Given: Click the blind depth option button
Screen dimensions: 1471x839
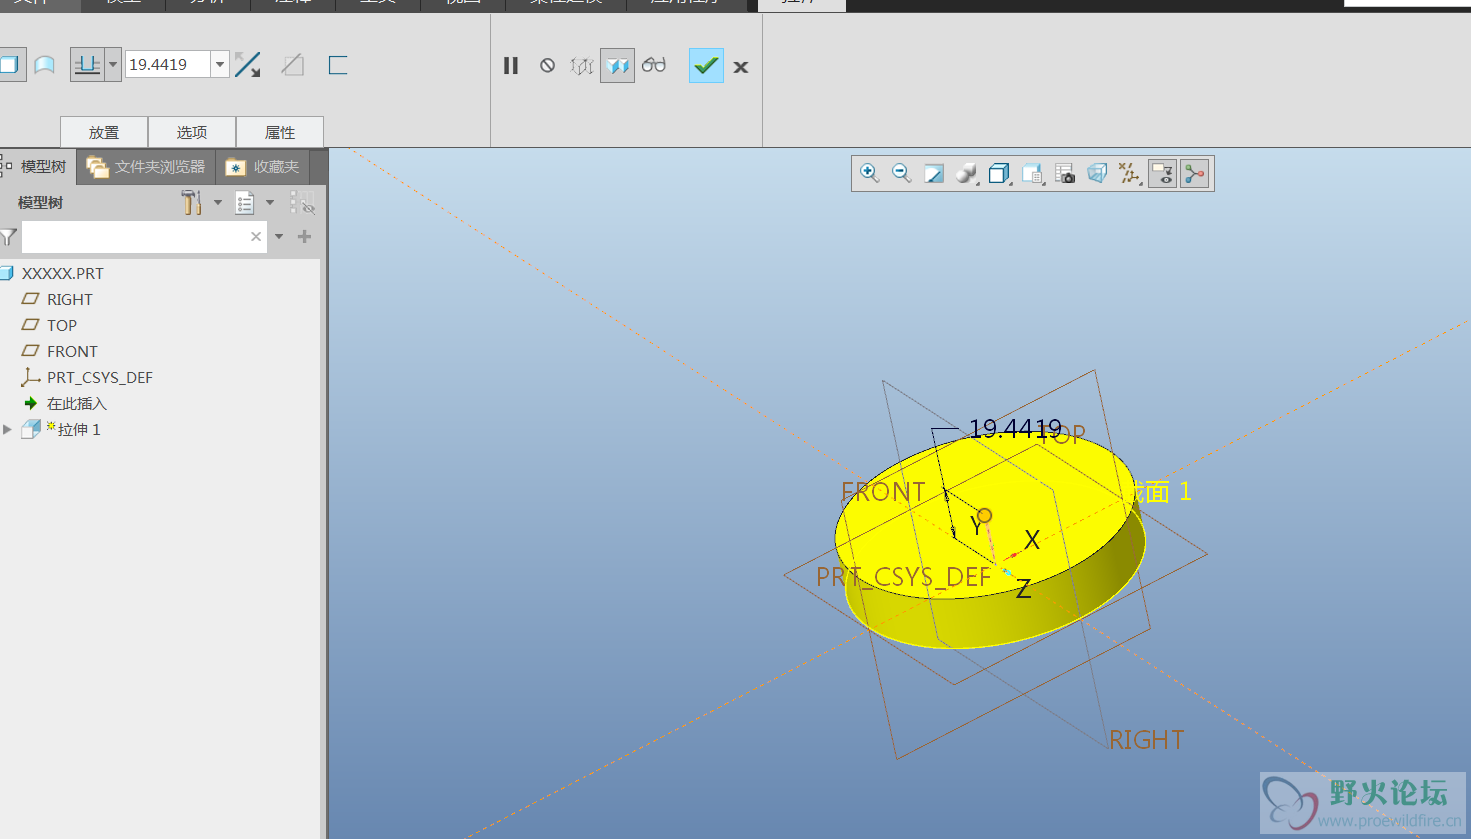Looking at the screenshot, I should (x=87, y=65).
